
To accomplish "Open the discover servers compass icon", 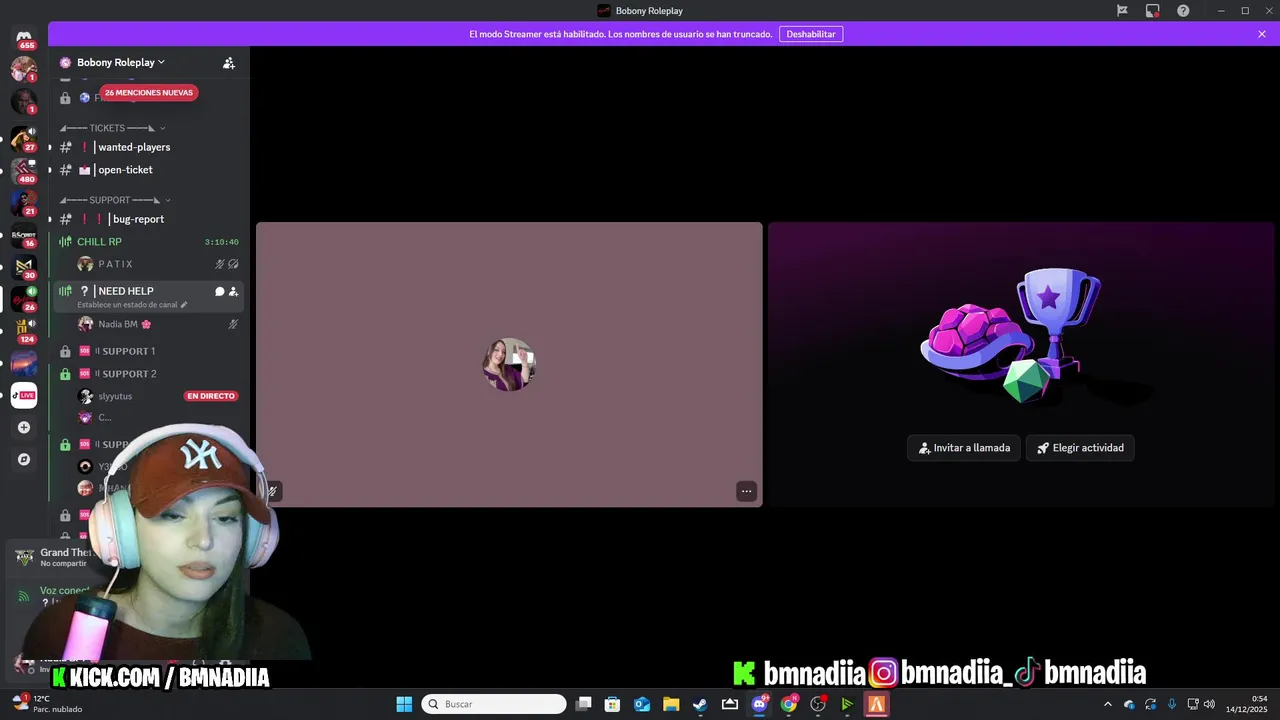I will click(24, 459).
